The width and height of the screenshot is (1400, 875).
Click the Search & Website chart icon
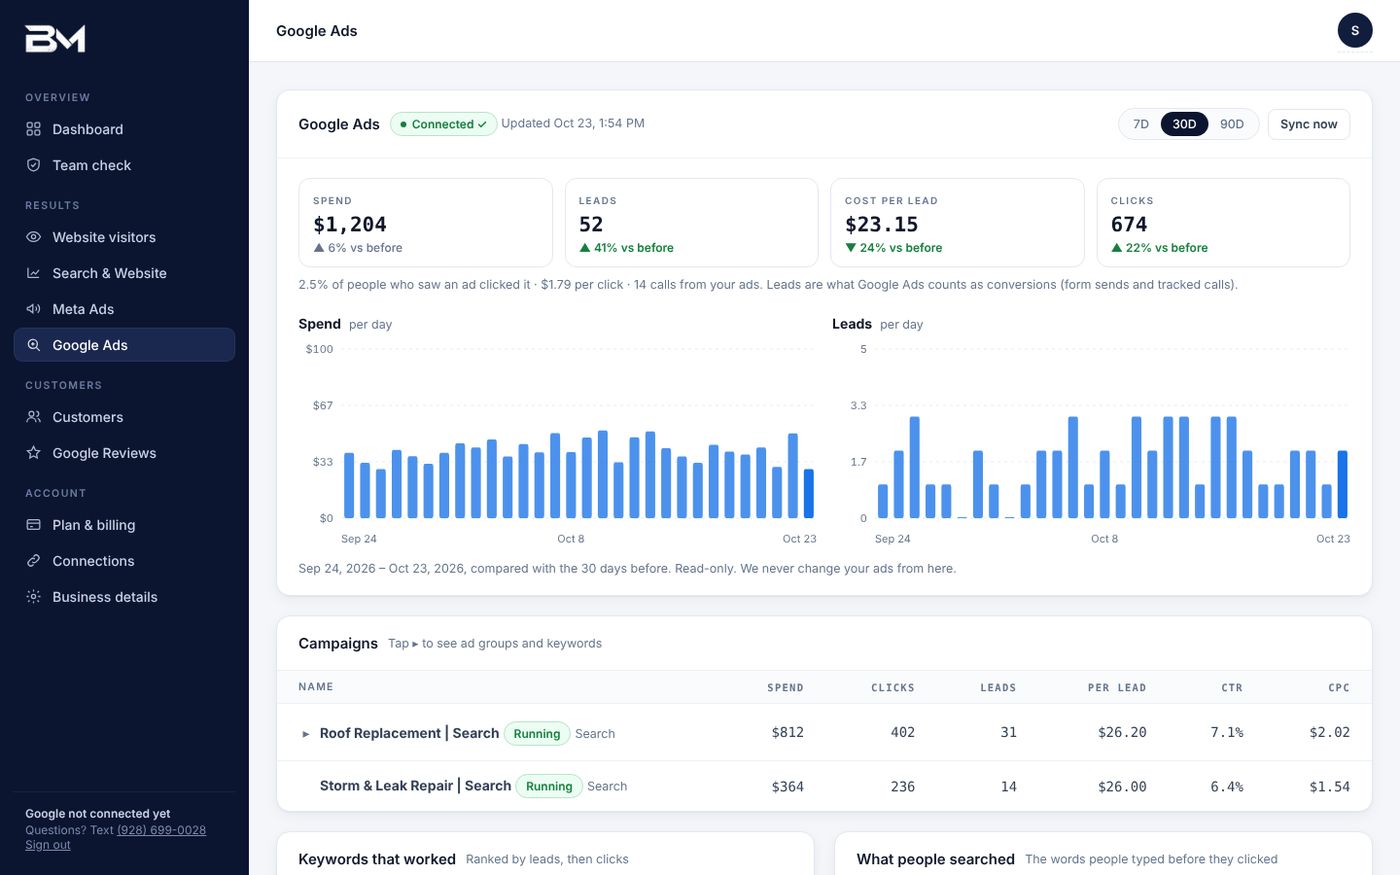[x=33, y=273]
